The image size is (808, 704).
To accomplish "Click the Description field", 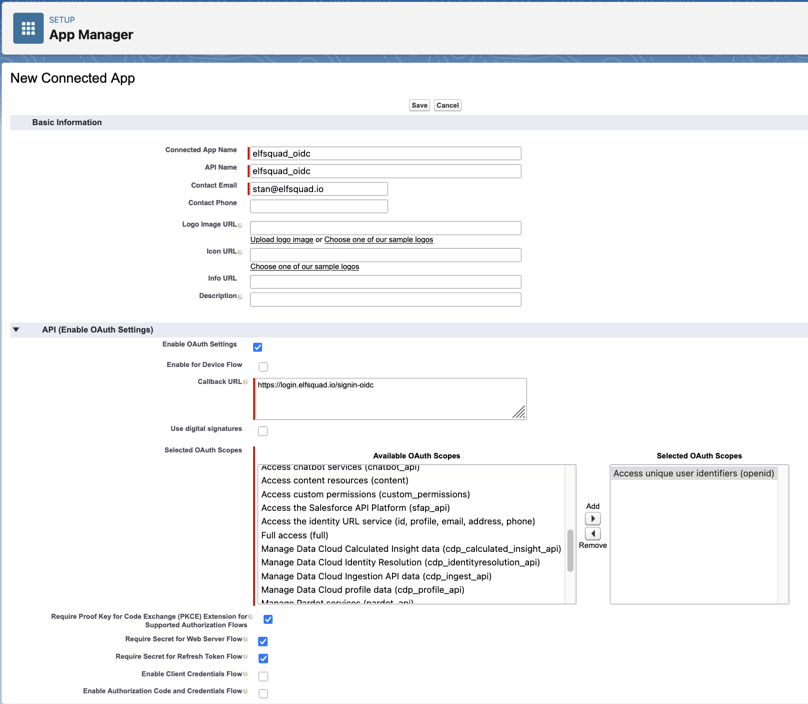I will click(386, 299).
